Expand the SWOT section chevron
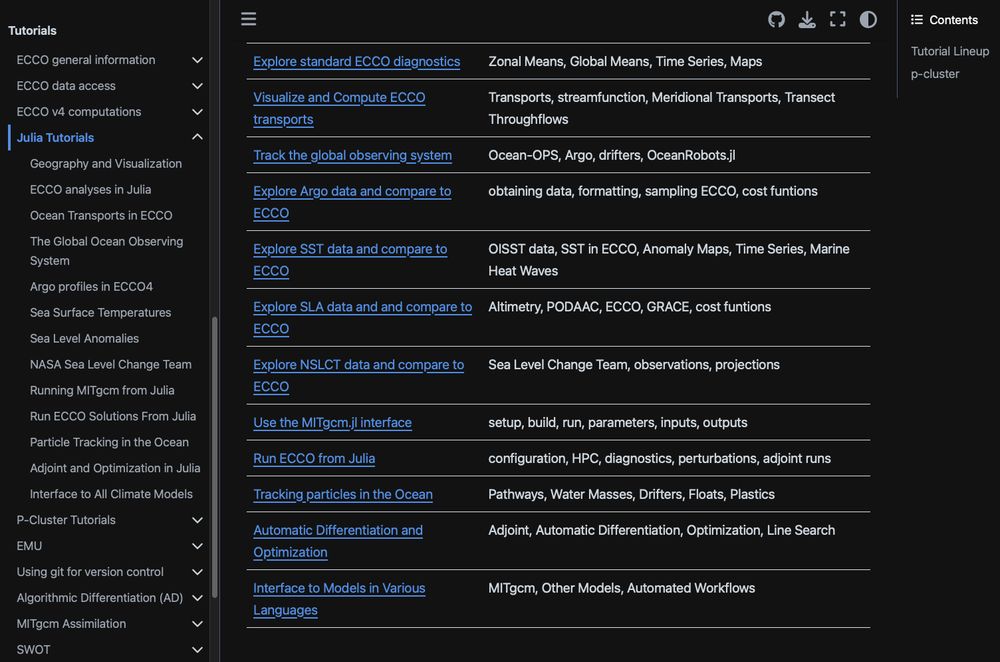This screenshot has width=1000, height=662. [197, 650]
